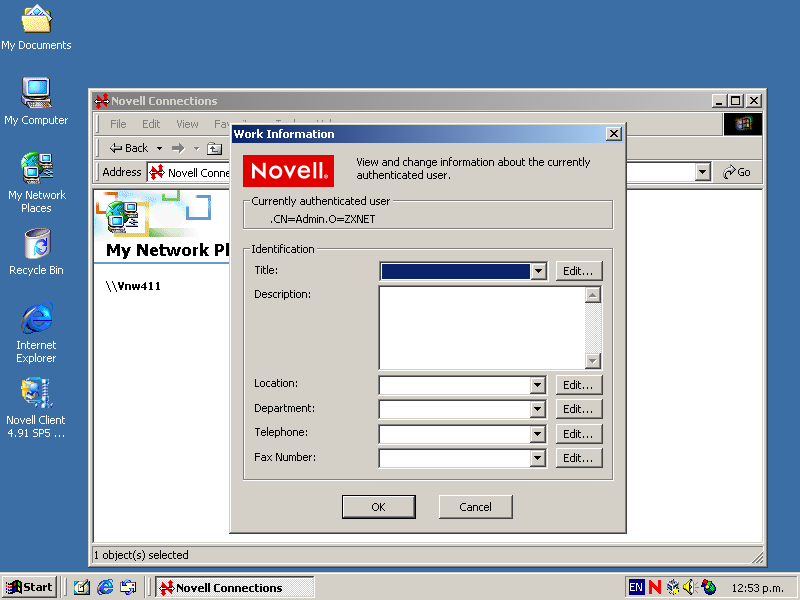Click the 12:53 p.m. taskbar clock
Image resolution: width=800 pixels, height=600 pixels.
757,588
